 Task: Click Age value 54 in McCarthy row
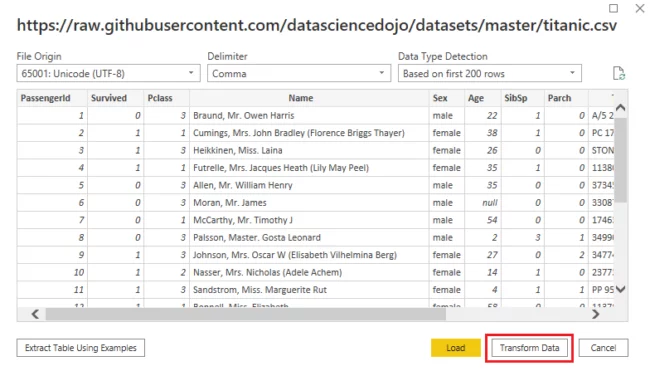point(492,220)
